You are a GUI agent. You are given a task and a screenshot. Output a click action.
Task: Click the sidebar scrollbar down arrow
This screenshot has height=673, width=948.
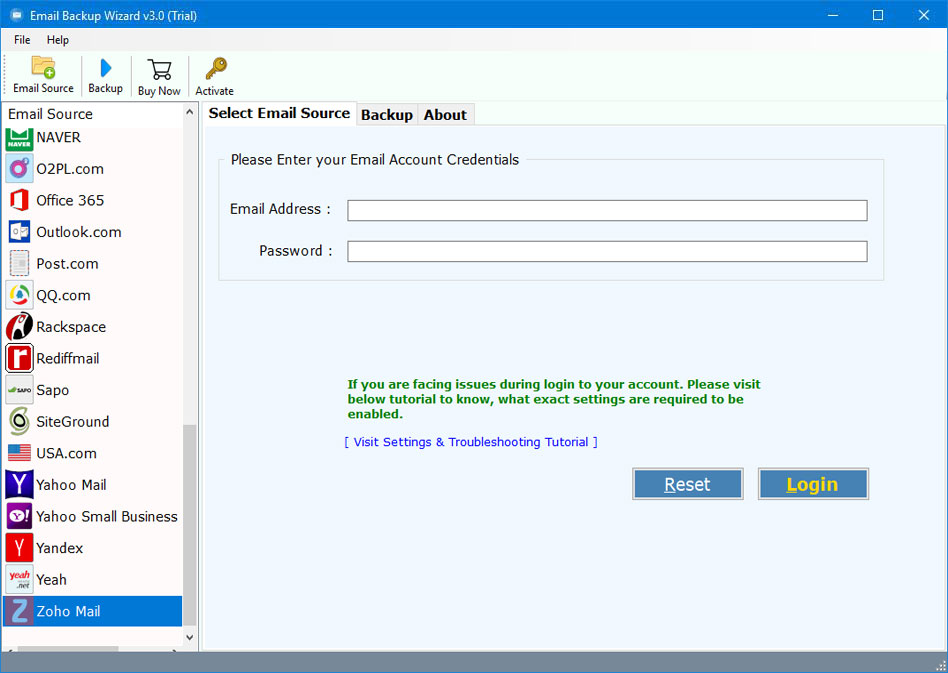(x=189, y=637)
